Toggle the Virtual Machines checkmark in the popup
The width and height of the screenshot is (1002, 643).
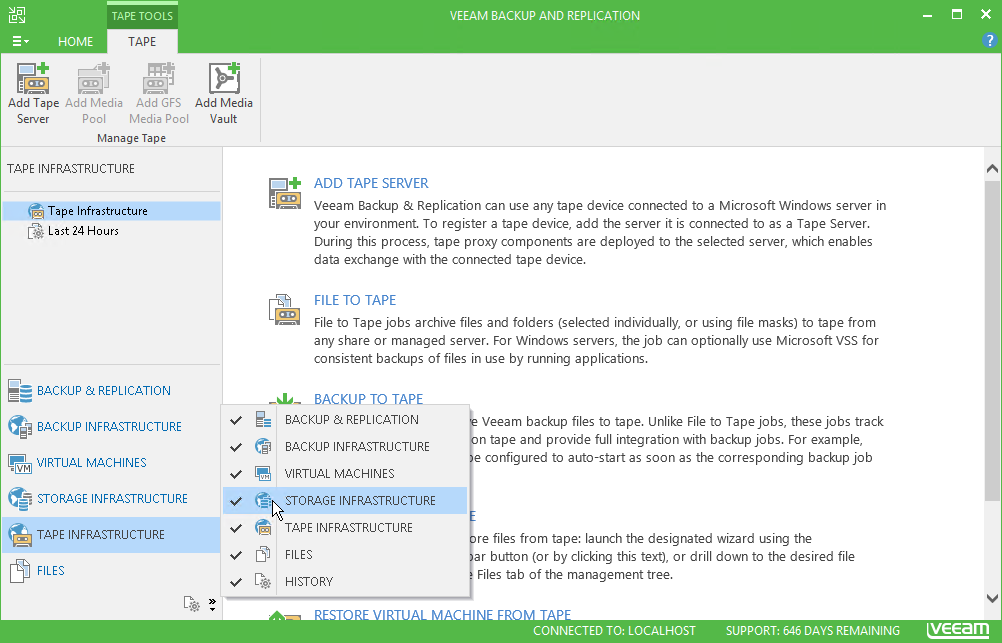236,474
